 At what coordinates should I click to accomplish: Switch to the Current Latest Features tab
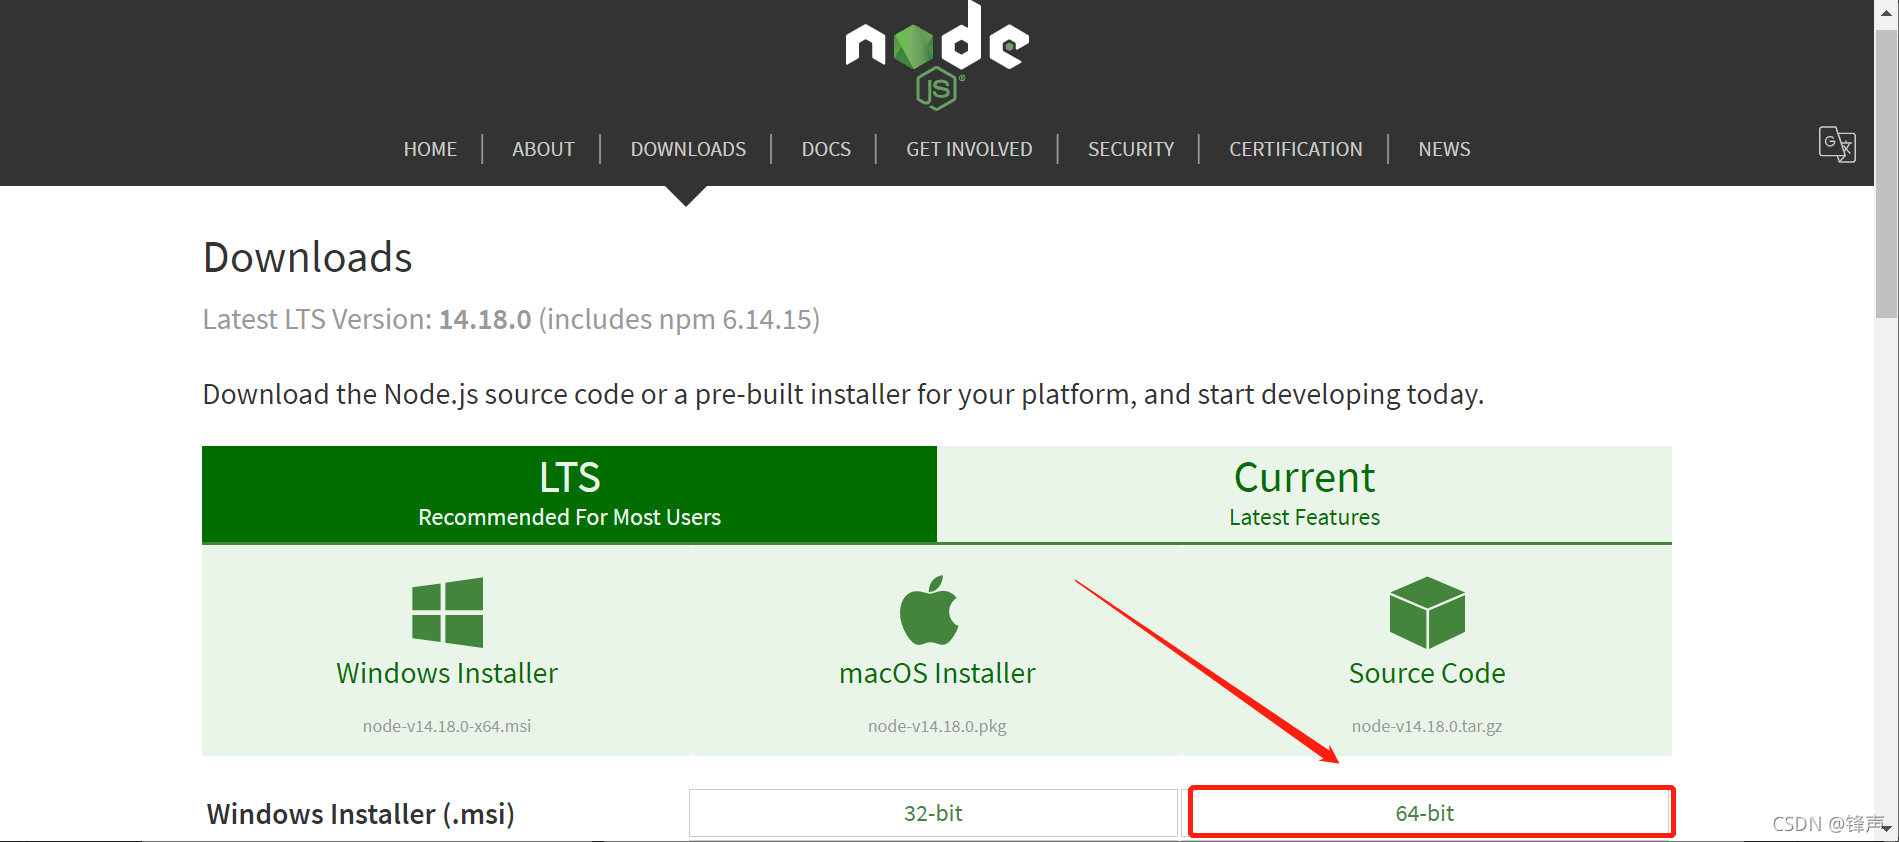tap(1304, 494)
